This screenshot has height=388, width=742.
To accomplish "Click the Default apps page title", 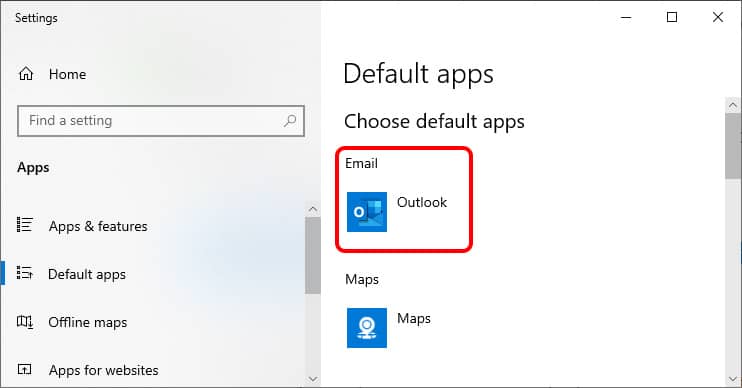I will click(418, 75).
